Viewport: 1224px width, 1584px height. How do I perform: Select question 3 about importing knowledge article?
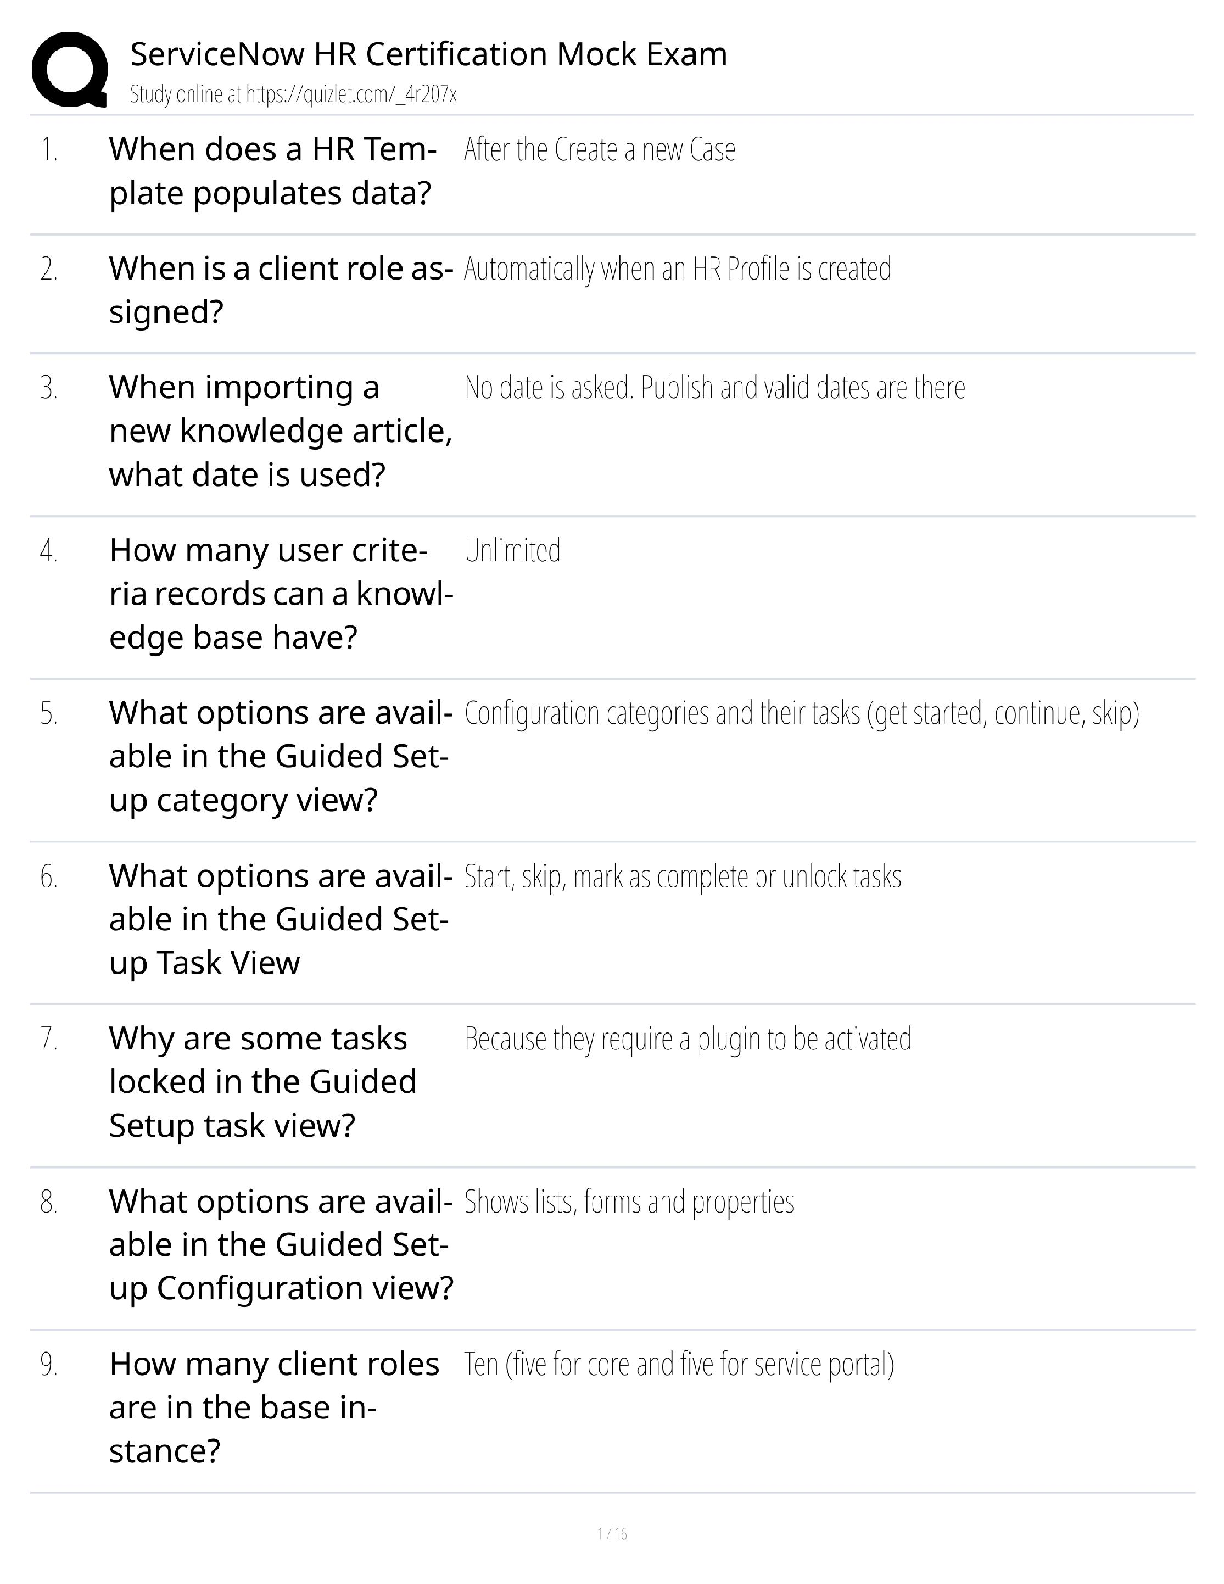pos(281,431)
